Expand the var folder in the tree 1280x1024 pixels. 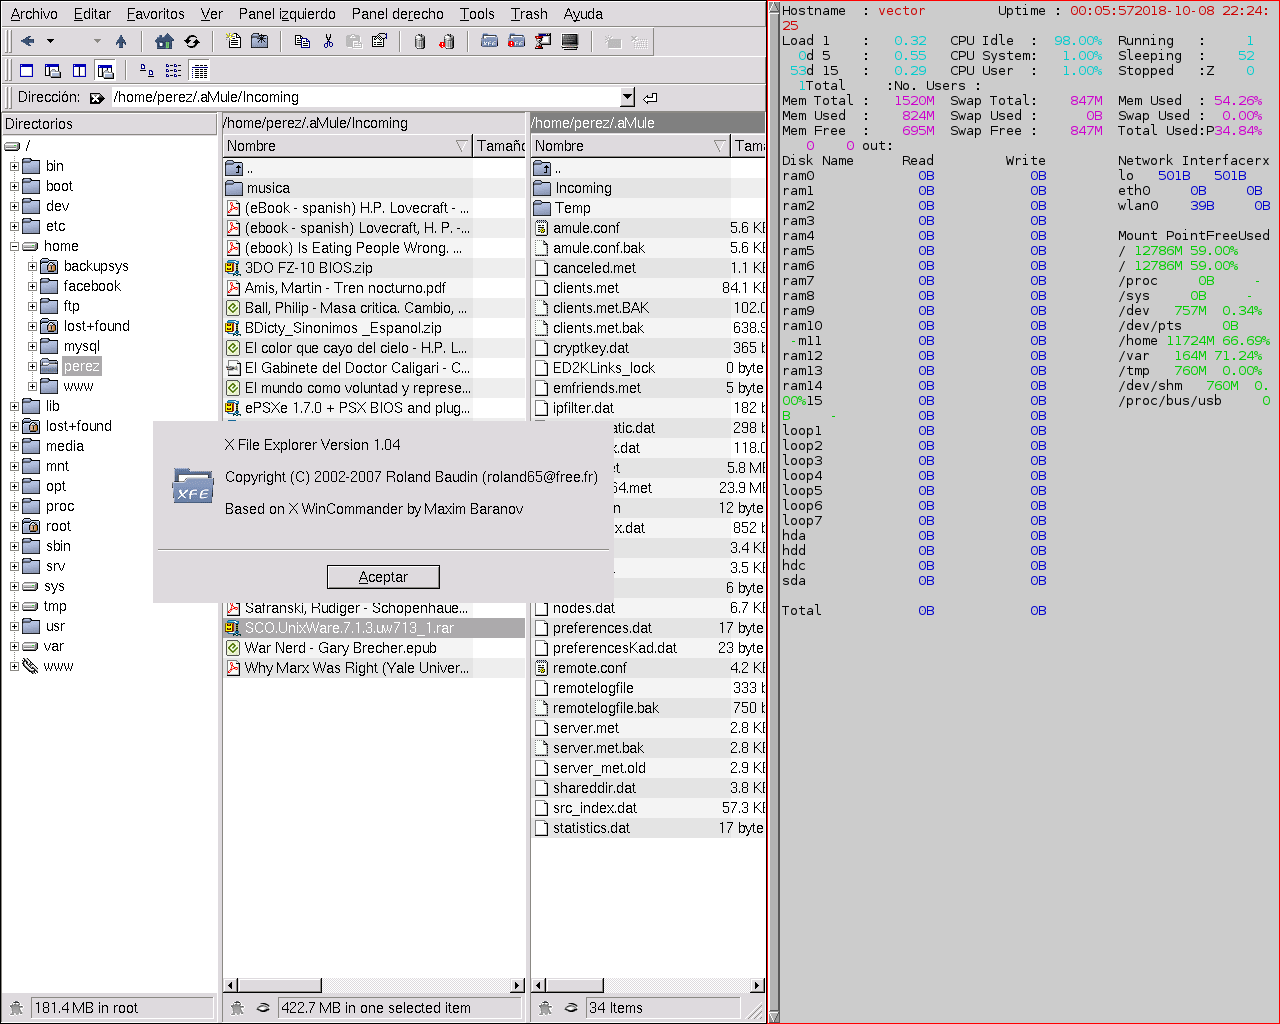coord(14,646)
